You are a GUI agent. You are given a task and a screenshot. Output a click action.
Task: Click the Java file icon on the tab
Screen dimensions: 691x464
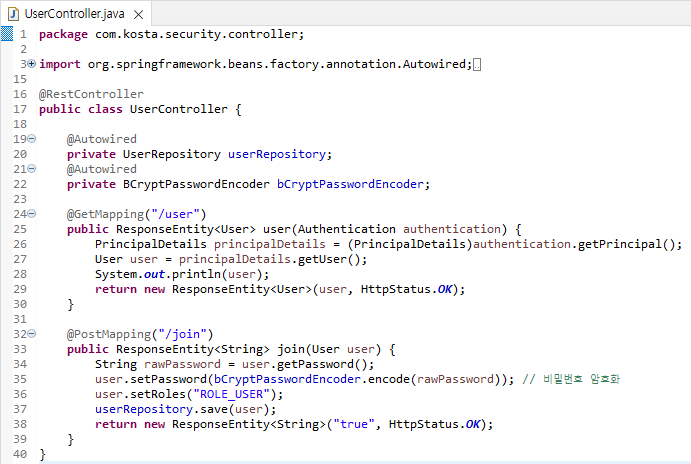(14, 14)
